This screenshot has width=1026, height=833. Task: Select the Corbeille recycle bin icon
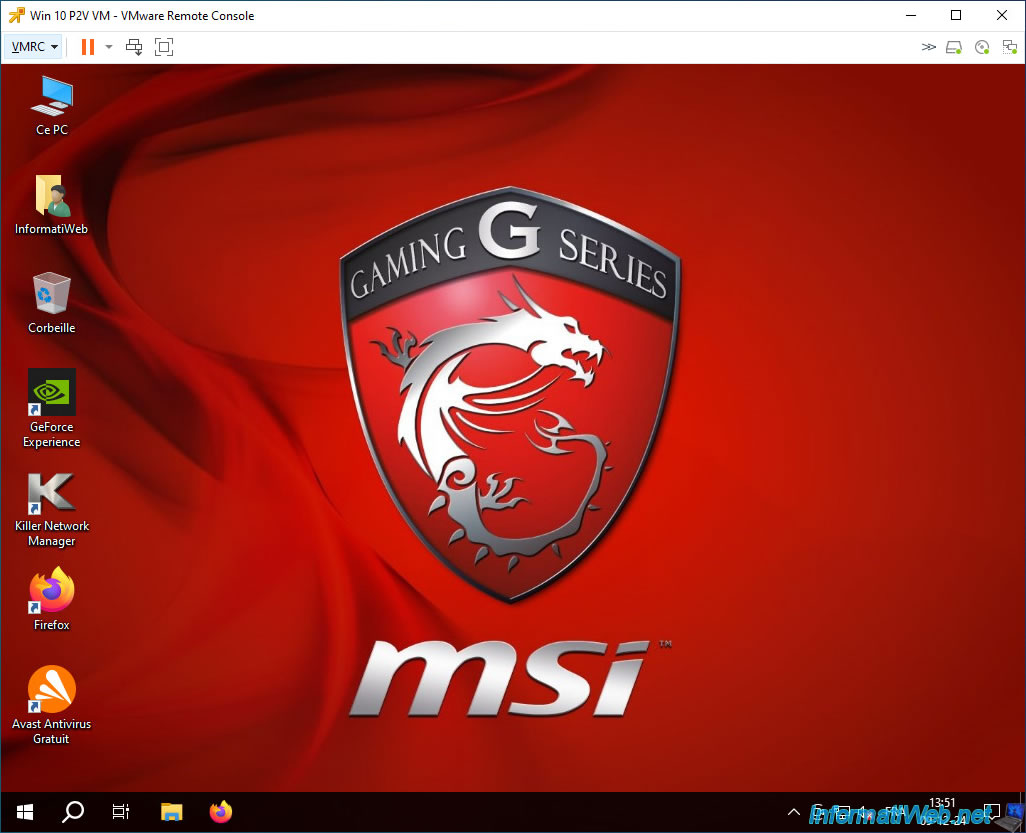(52, 303)
